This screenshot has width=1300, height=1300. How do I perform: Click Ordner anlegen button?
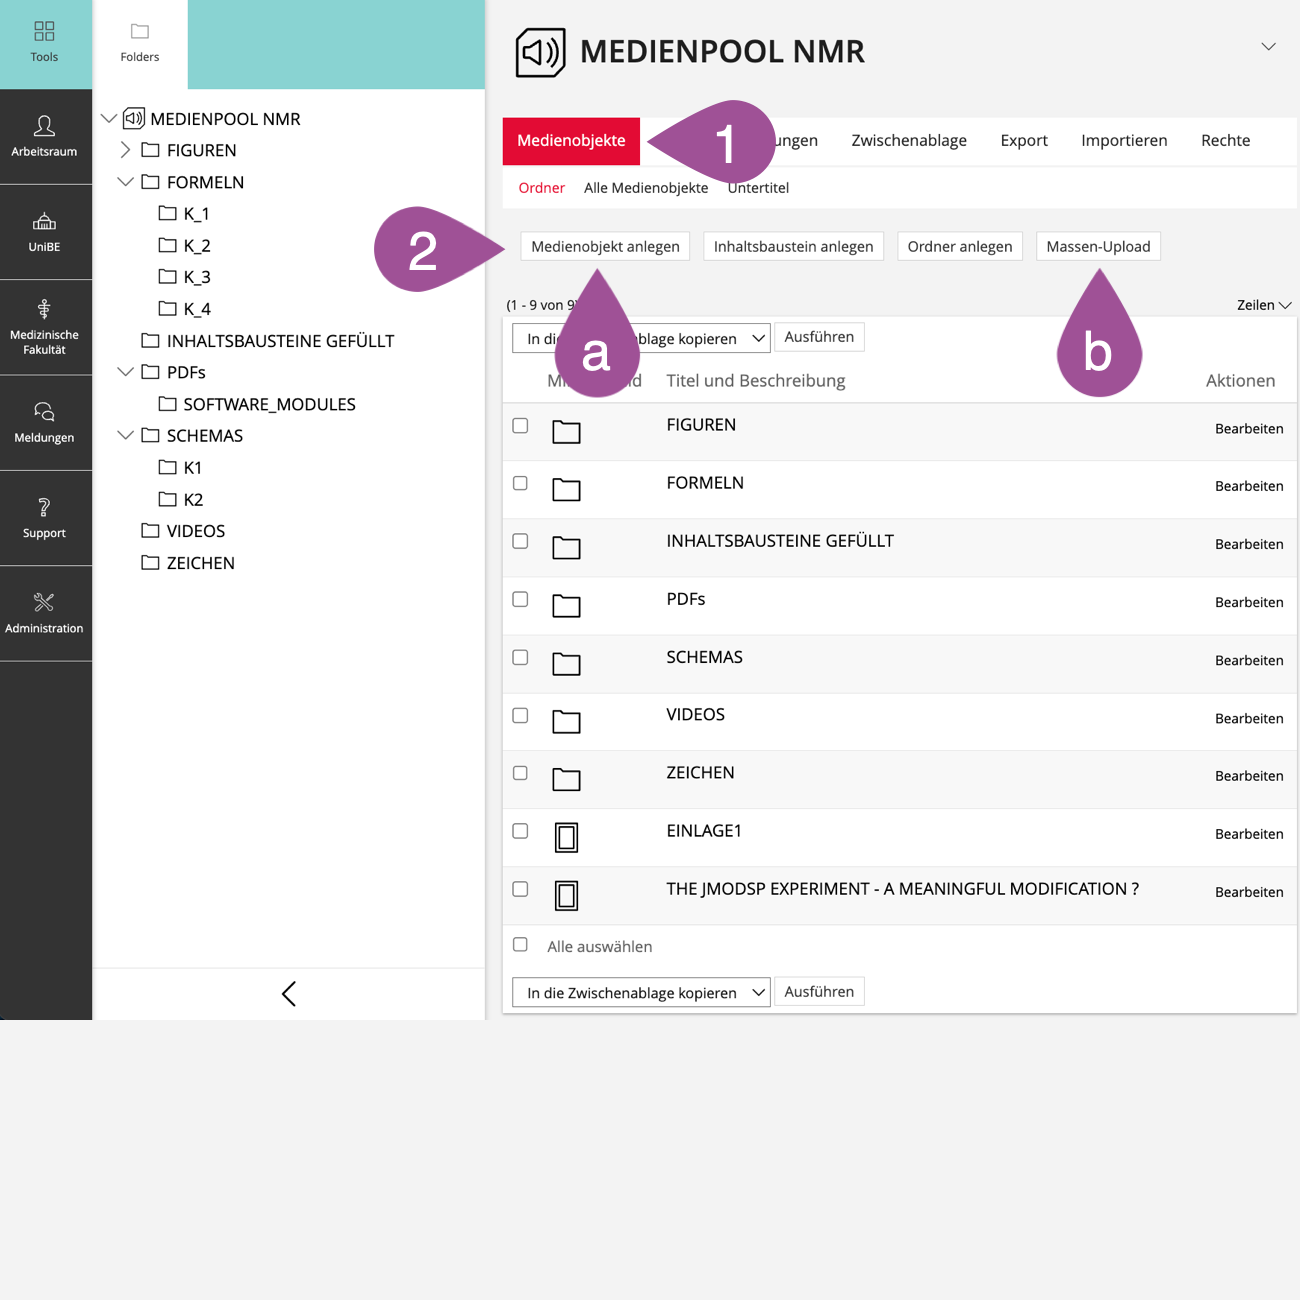click(959, 247)
